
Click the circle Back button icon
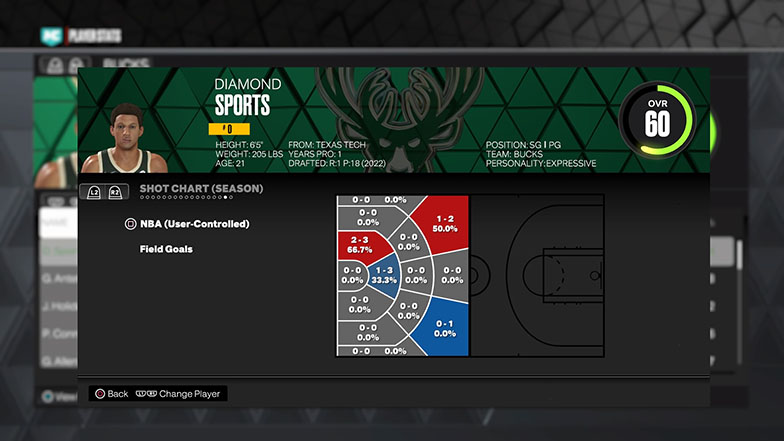(x=100, y=394)
